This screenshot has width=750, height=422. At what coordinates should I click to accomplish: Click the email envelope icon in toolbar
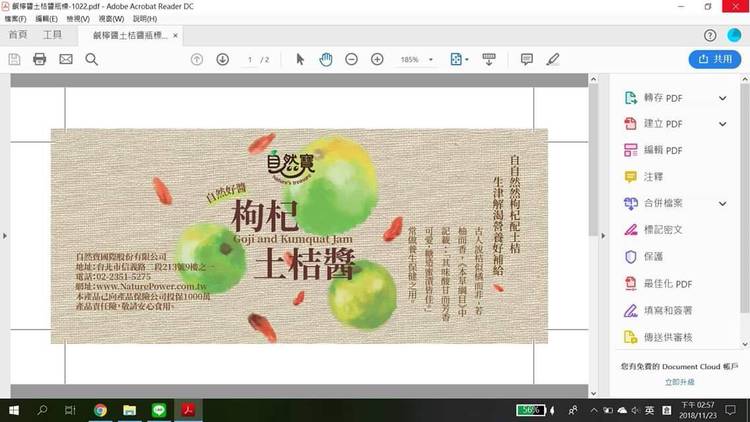[66, 60]
